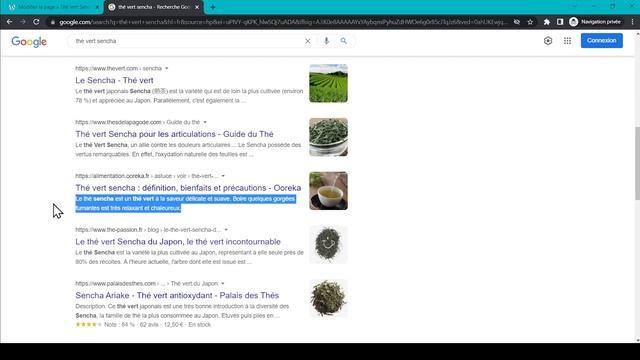The height and width of the screenshot is (360, 640).
Task: Expand options arrow beside thevert.com URL
Action: point(167,68)
